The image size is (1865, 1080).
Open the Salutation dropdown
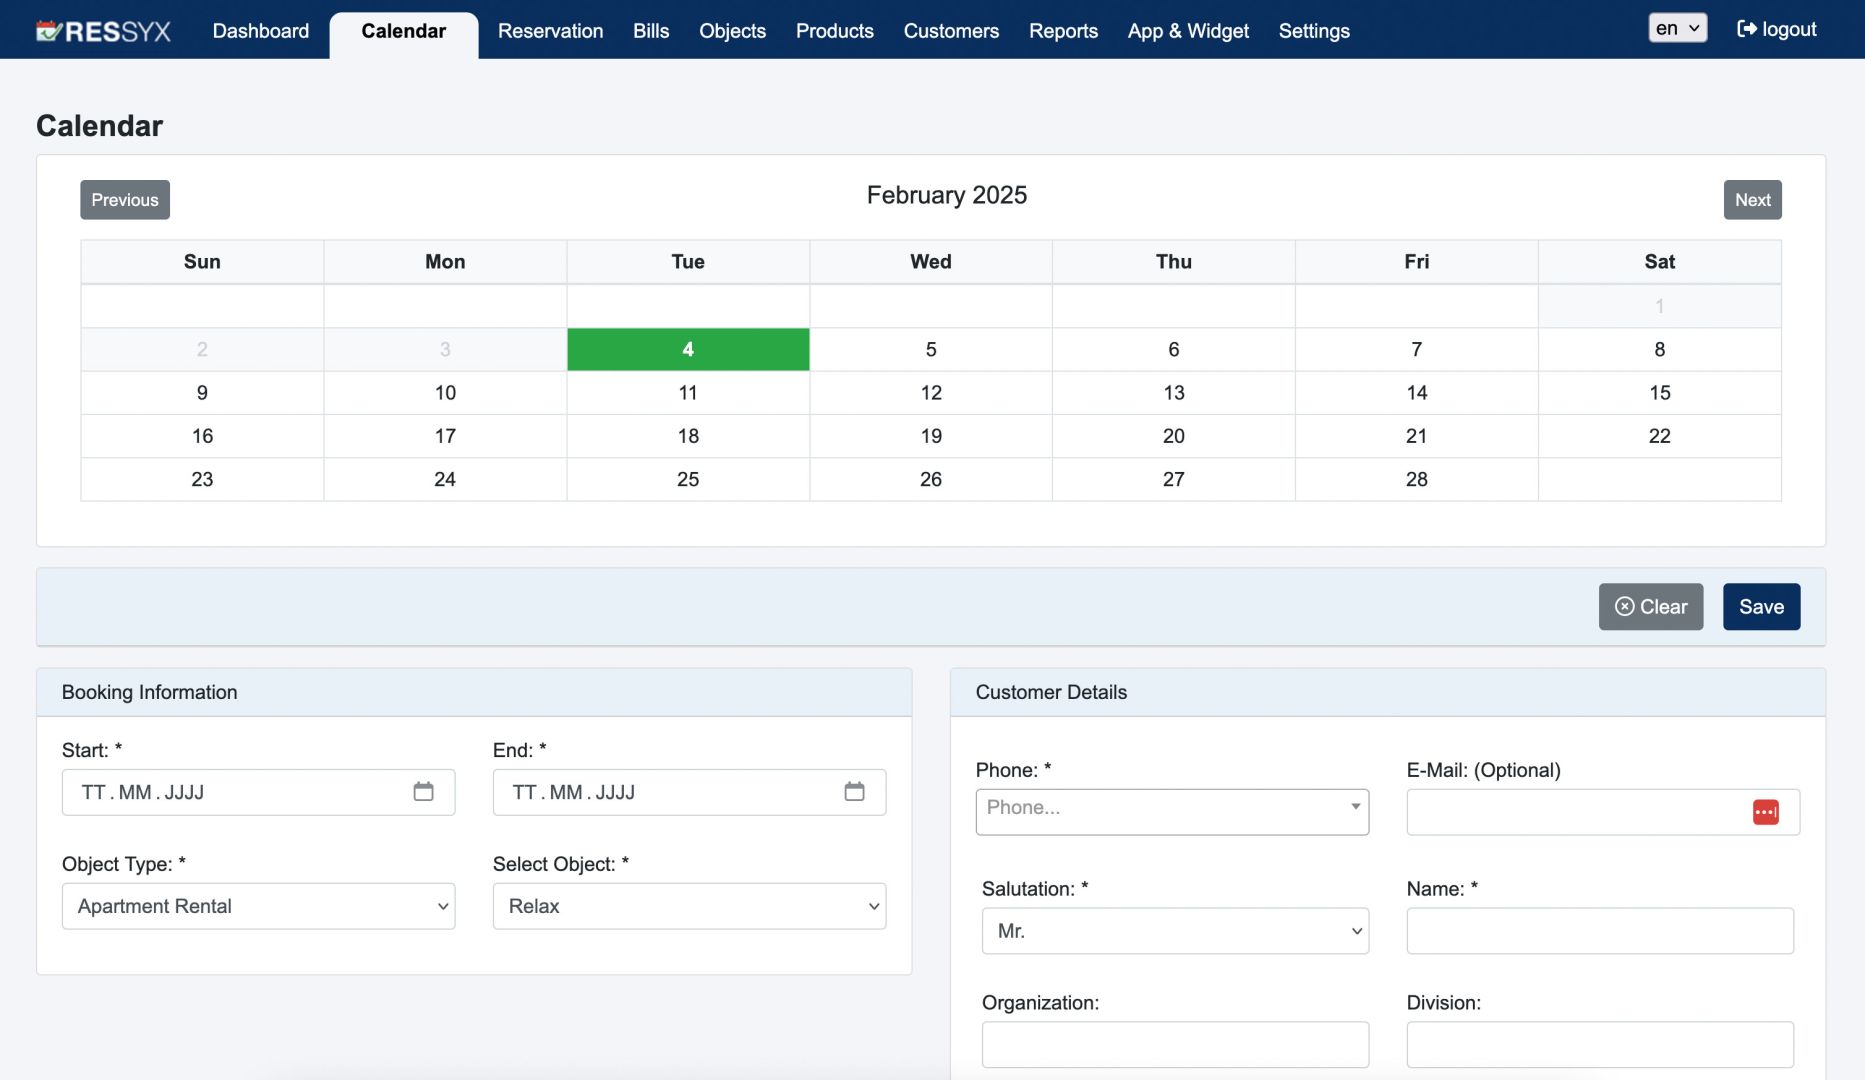coord(1174,931)
